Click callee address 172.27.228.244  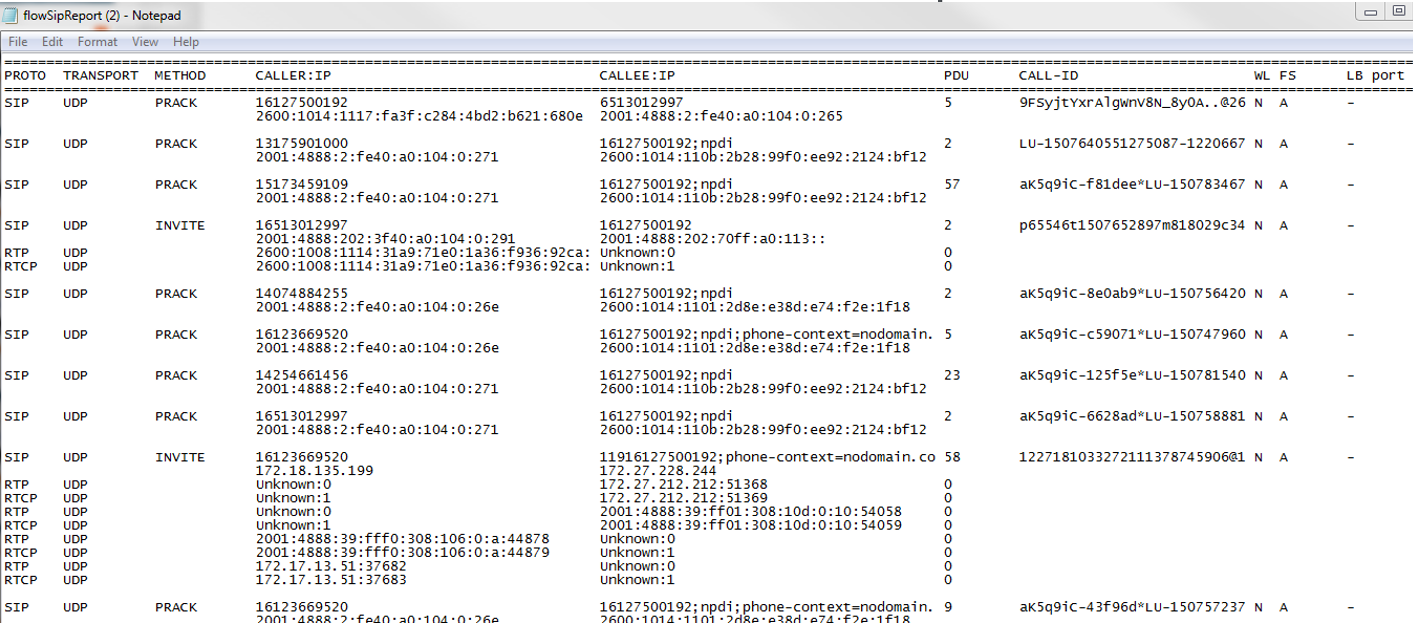click(x=657, y=470)
